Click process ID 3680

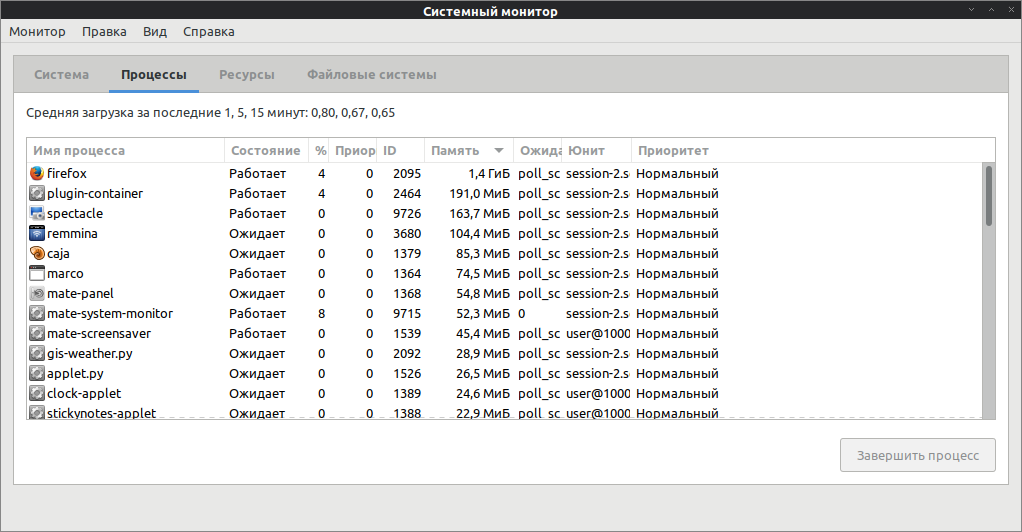(x=407, y=233)
